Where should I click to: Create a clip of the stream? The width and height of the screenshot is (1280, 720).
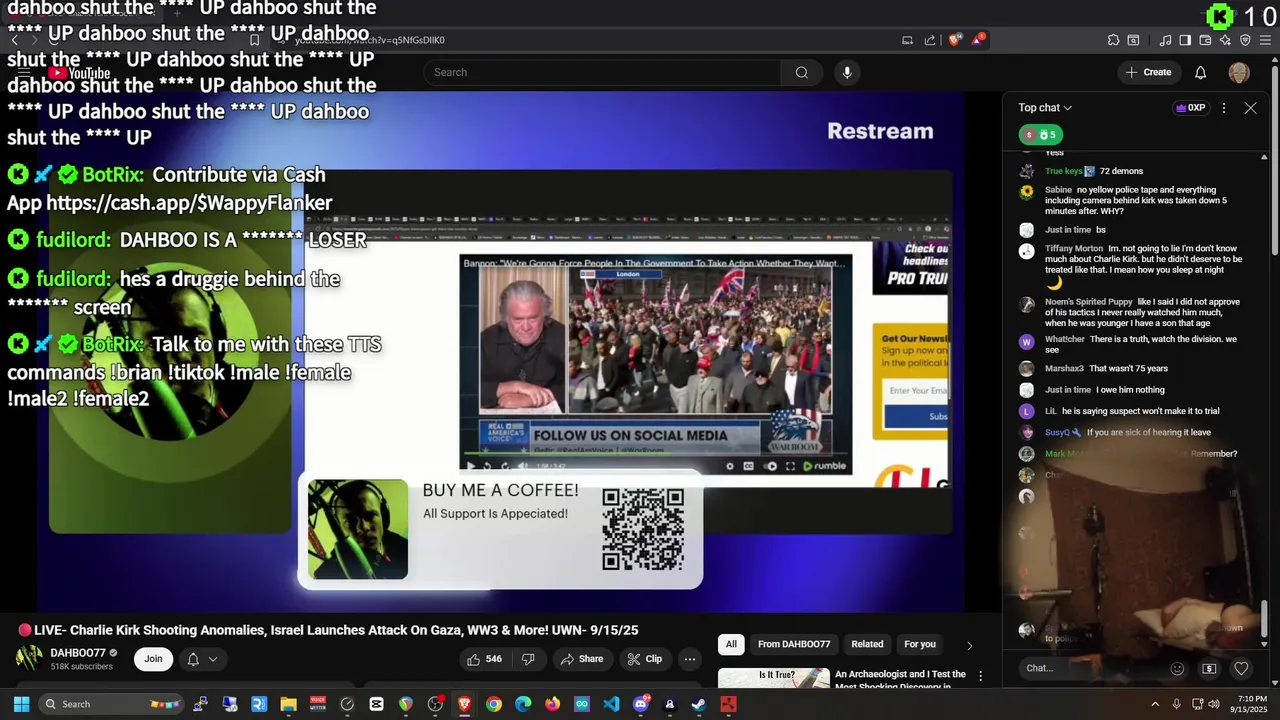point(644,659)
